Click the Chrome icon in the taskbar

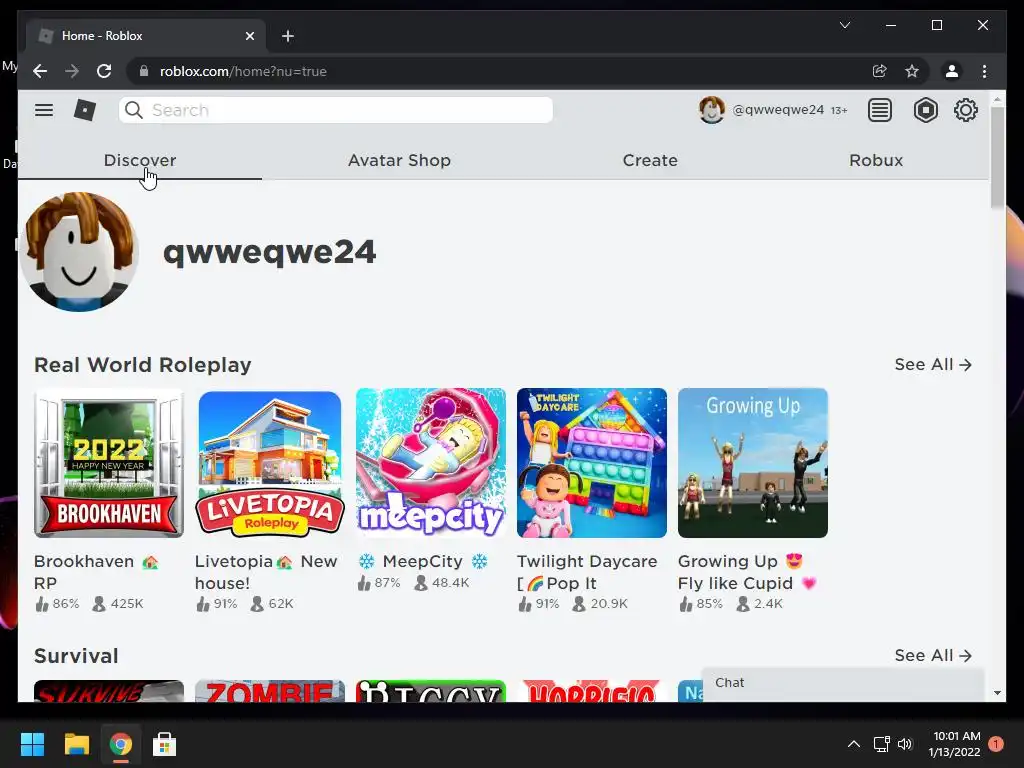pos(120,744)
